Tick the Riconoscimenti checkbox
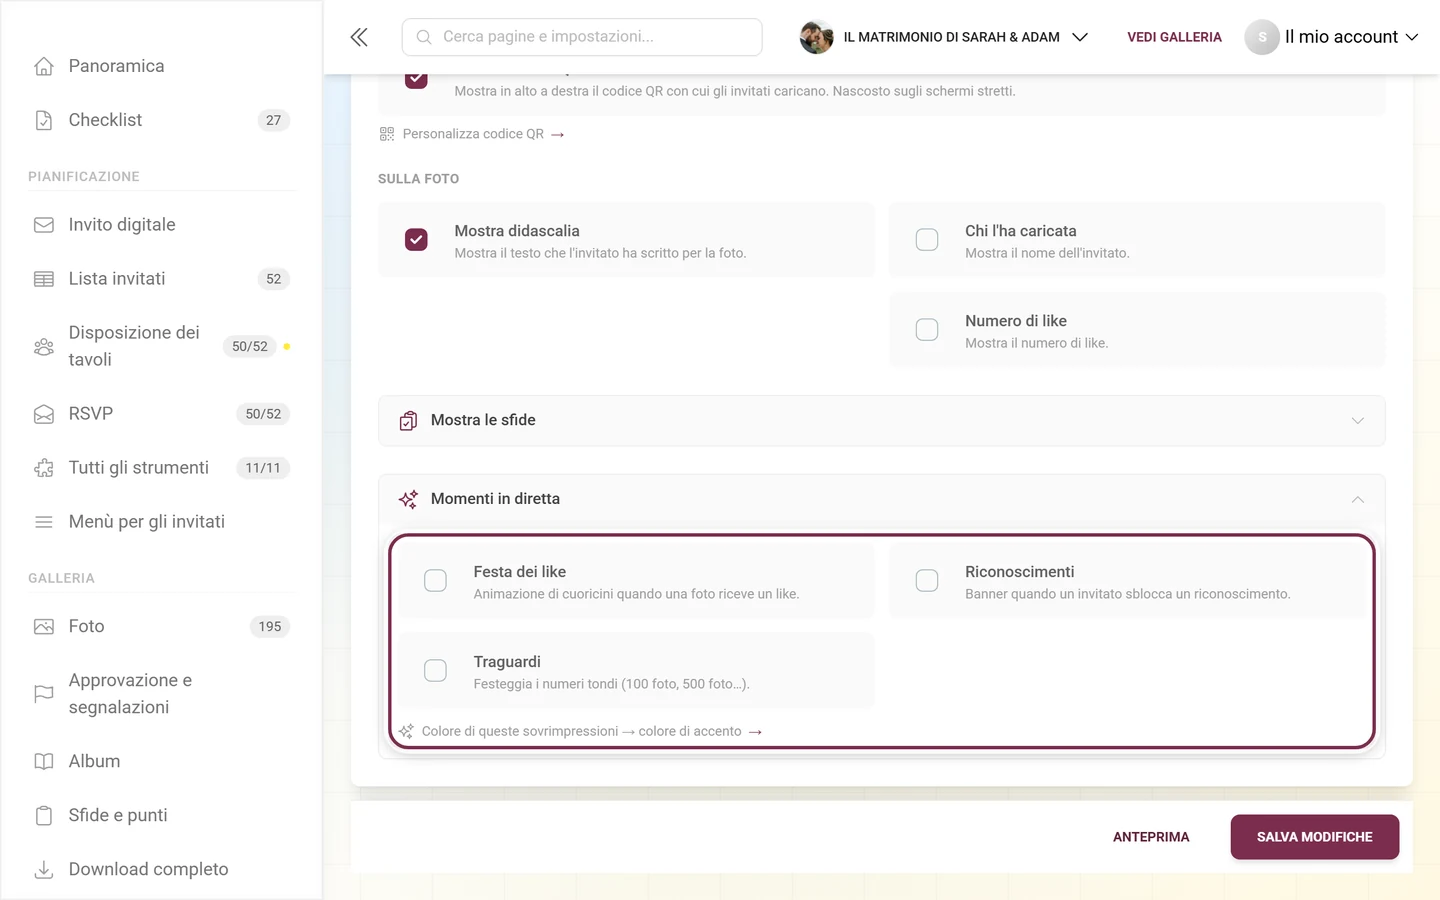This screenshot has height=900, width=1440. (927, 581)
